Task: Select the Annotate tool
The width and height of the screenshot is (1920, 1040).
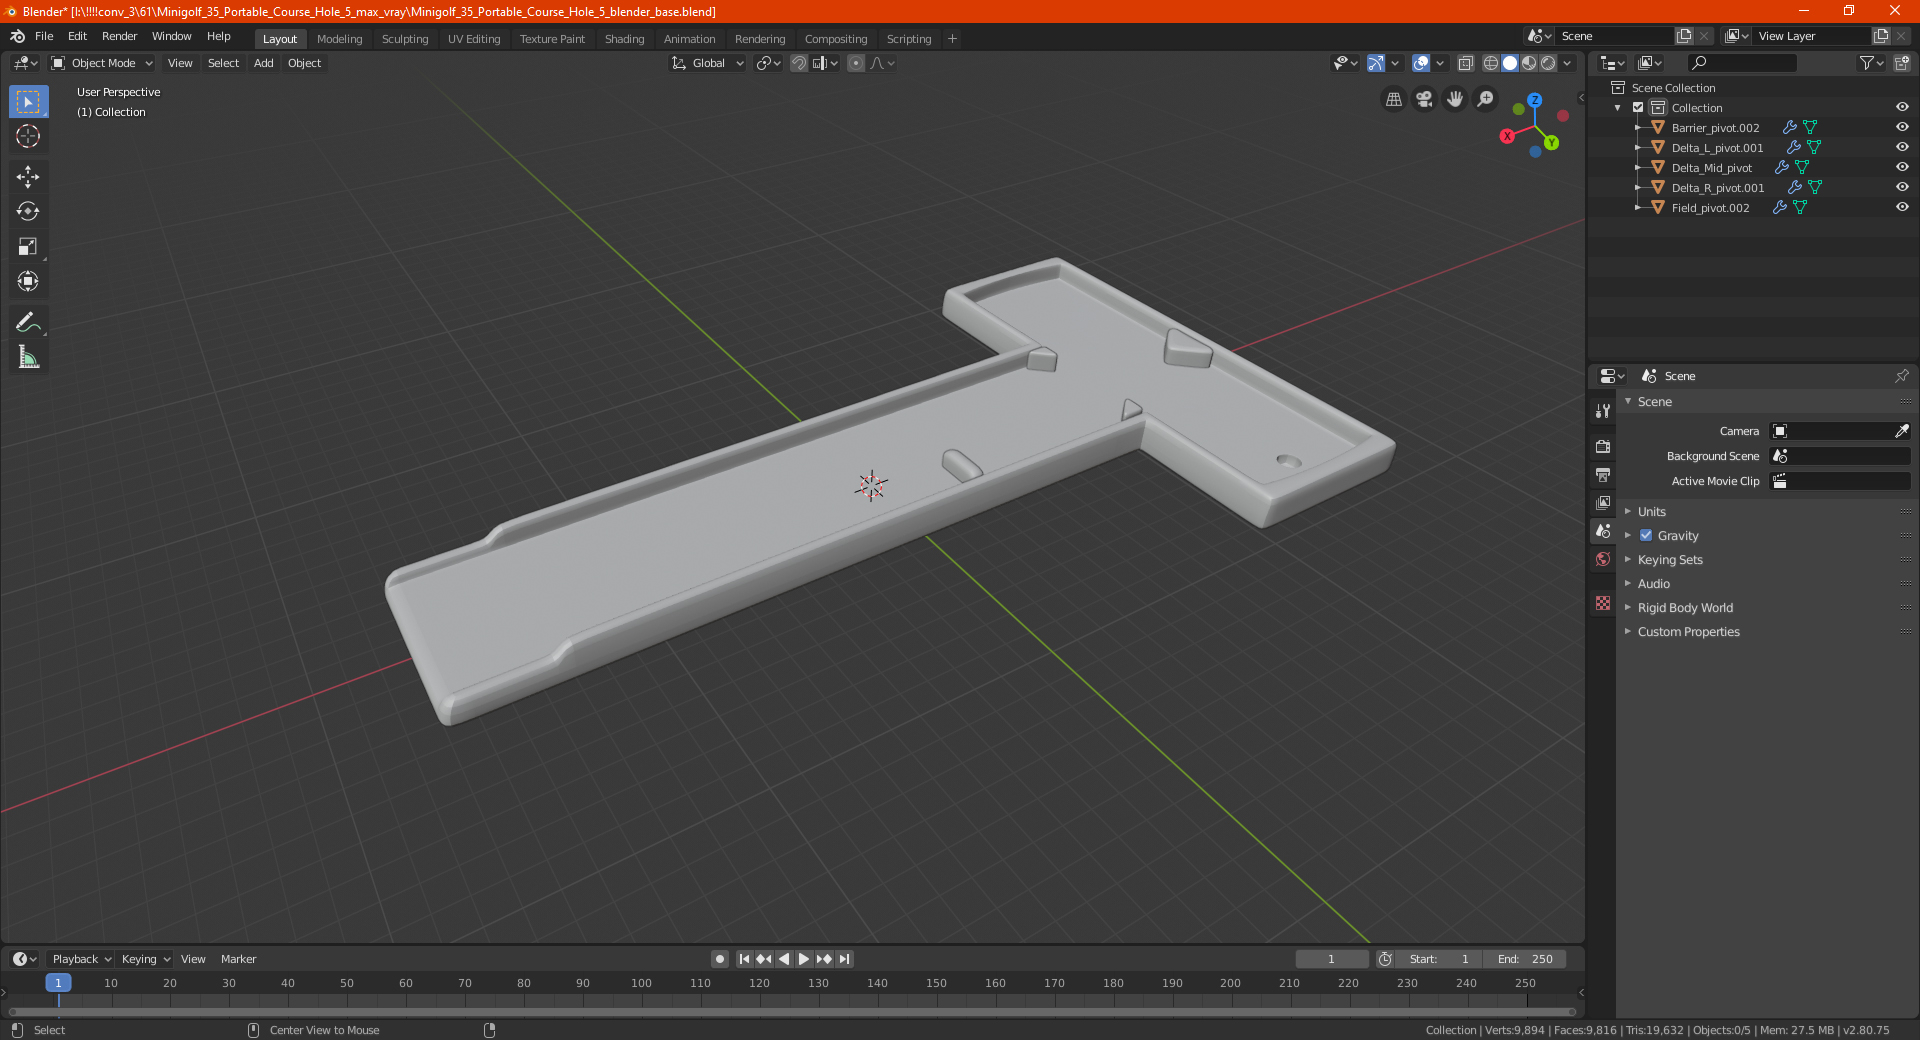Action: tap(28, 322)
